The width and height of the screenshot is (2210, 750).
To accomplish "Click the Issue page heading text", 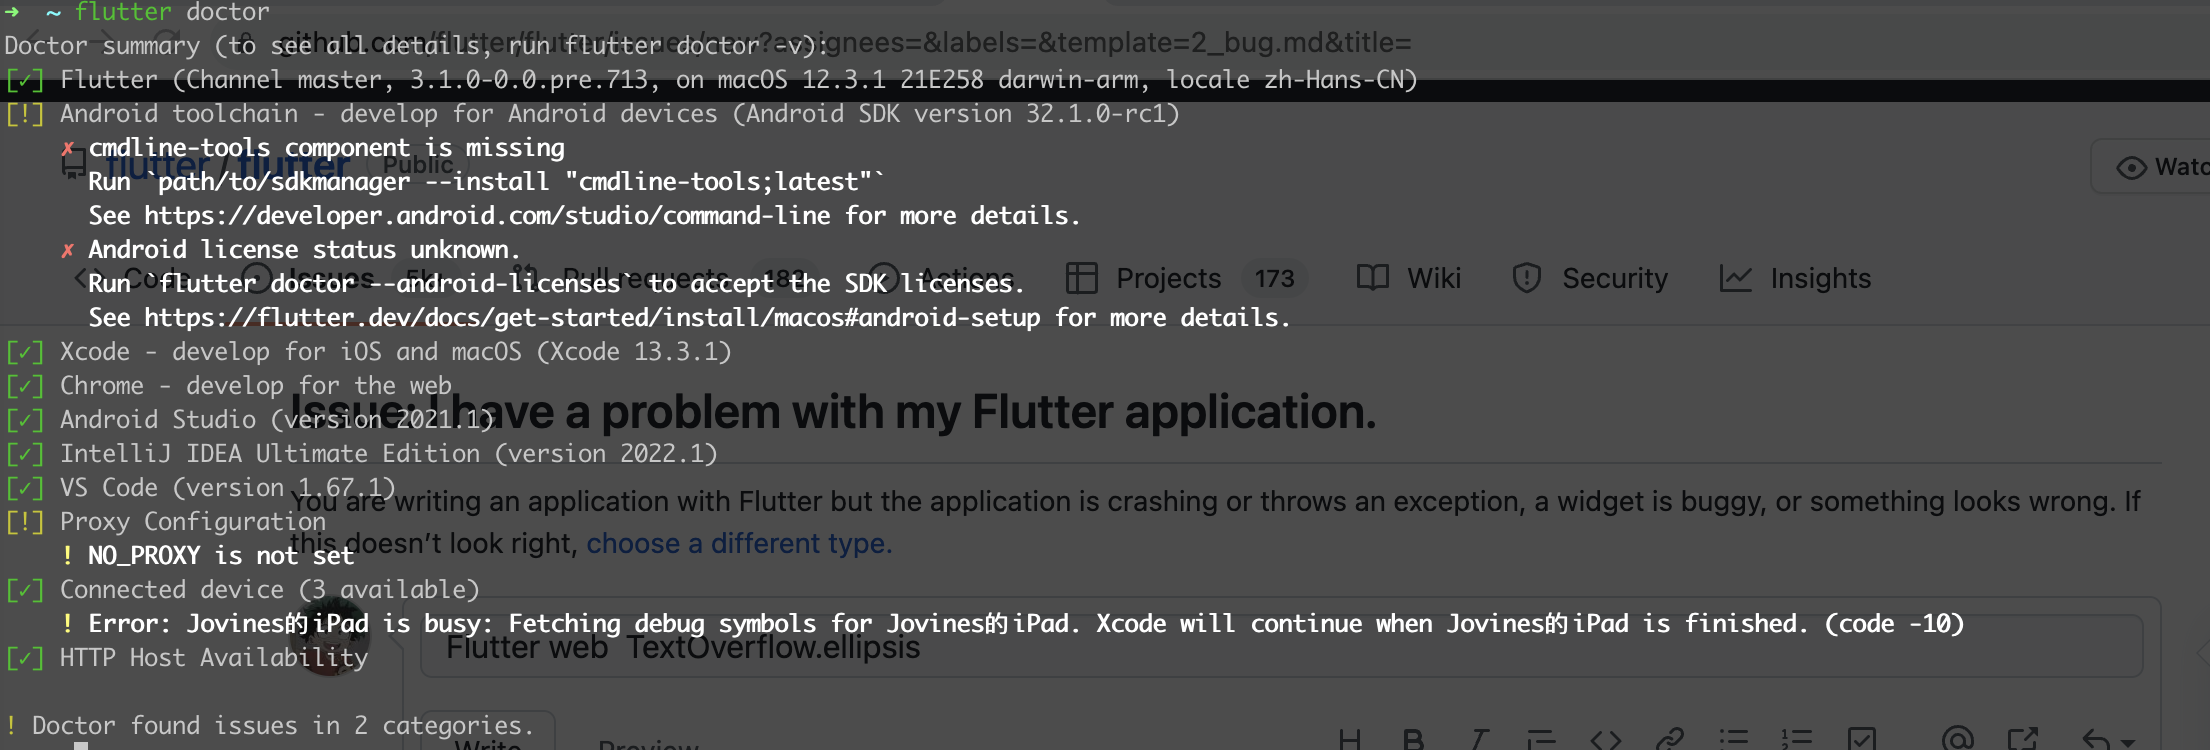I will 834,411.
